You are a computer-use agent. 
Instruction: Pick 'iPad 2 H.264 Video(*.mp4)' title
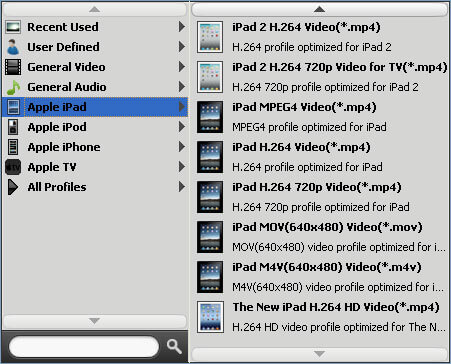[306, 27]
